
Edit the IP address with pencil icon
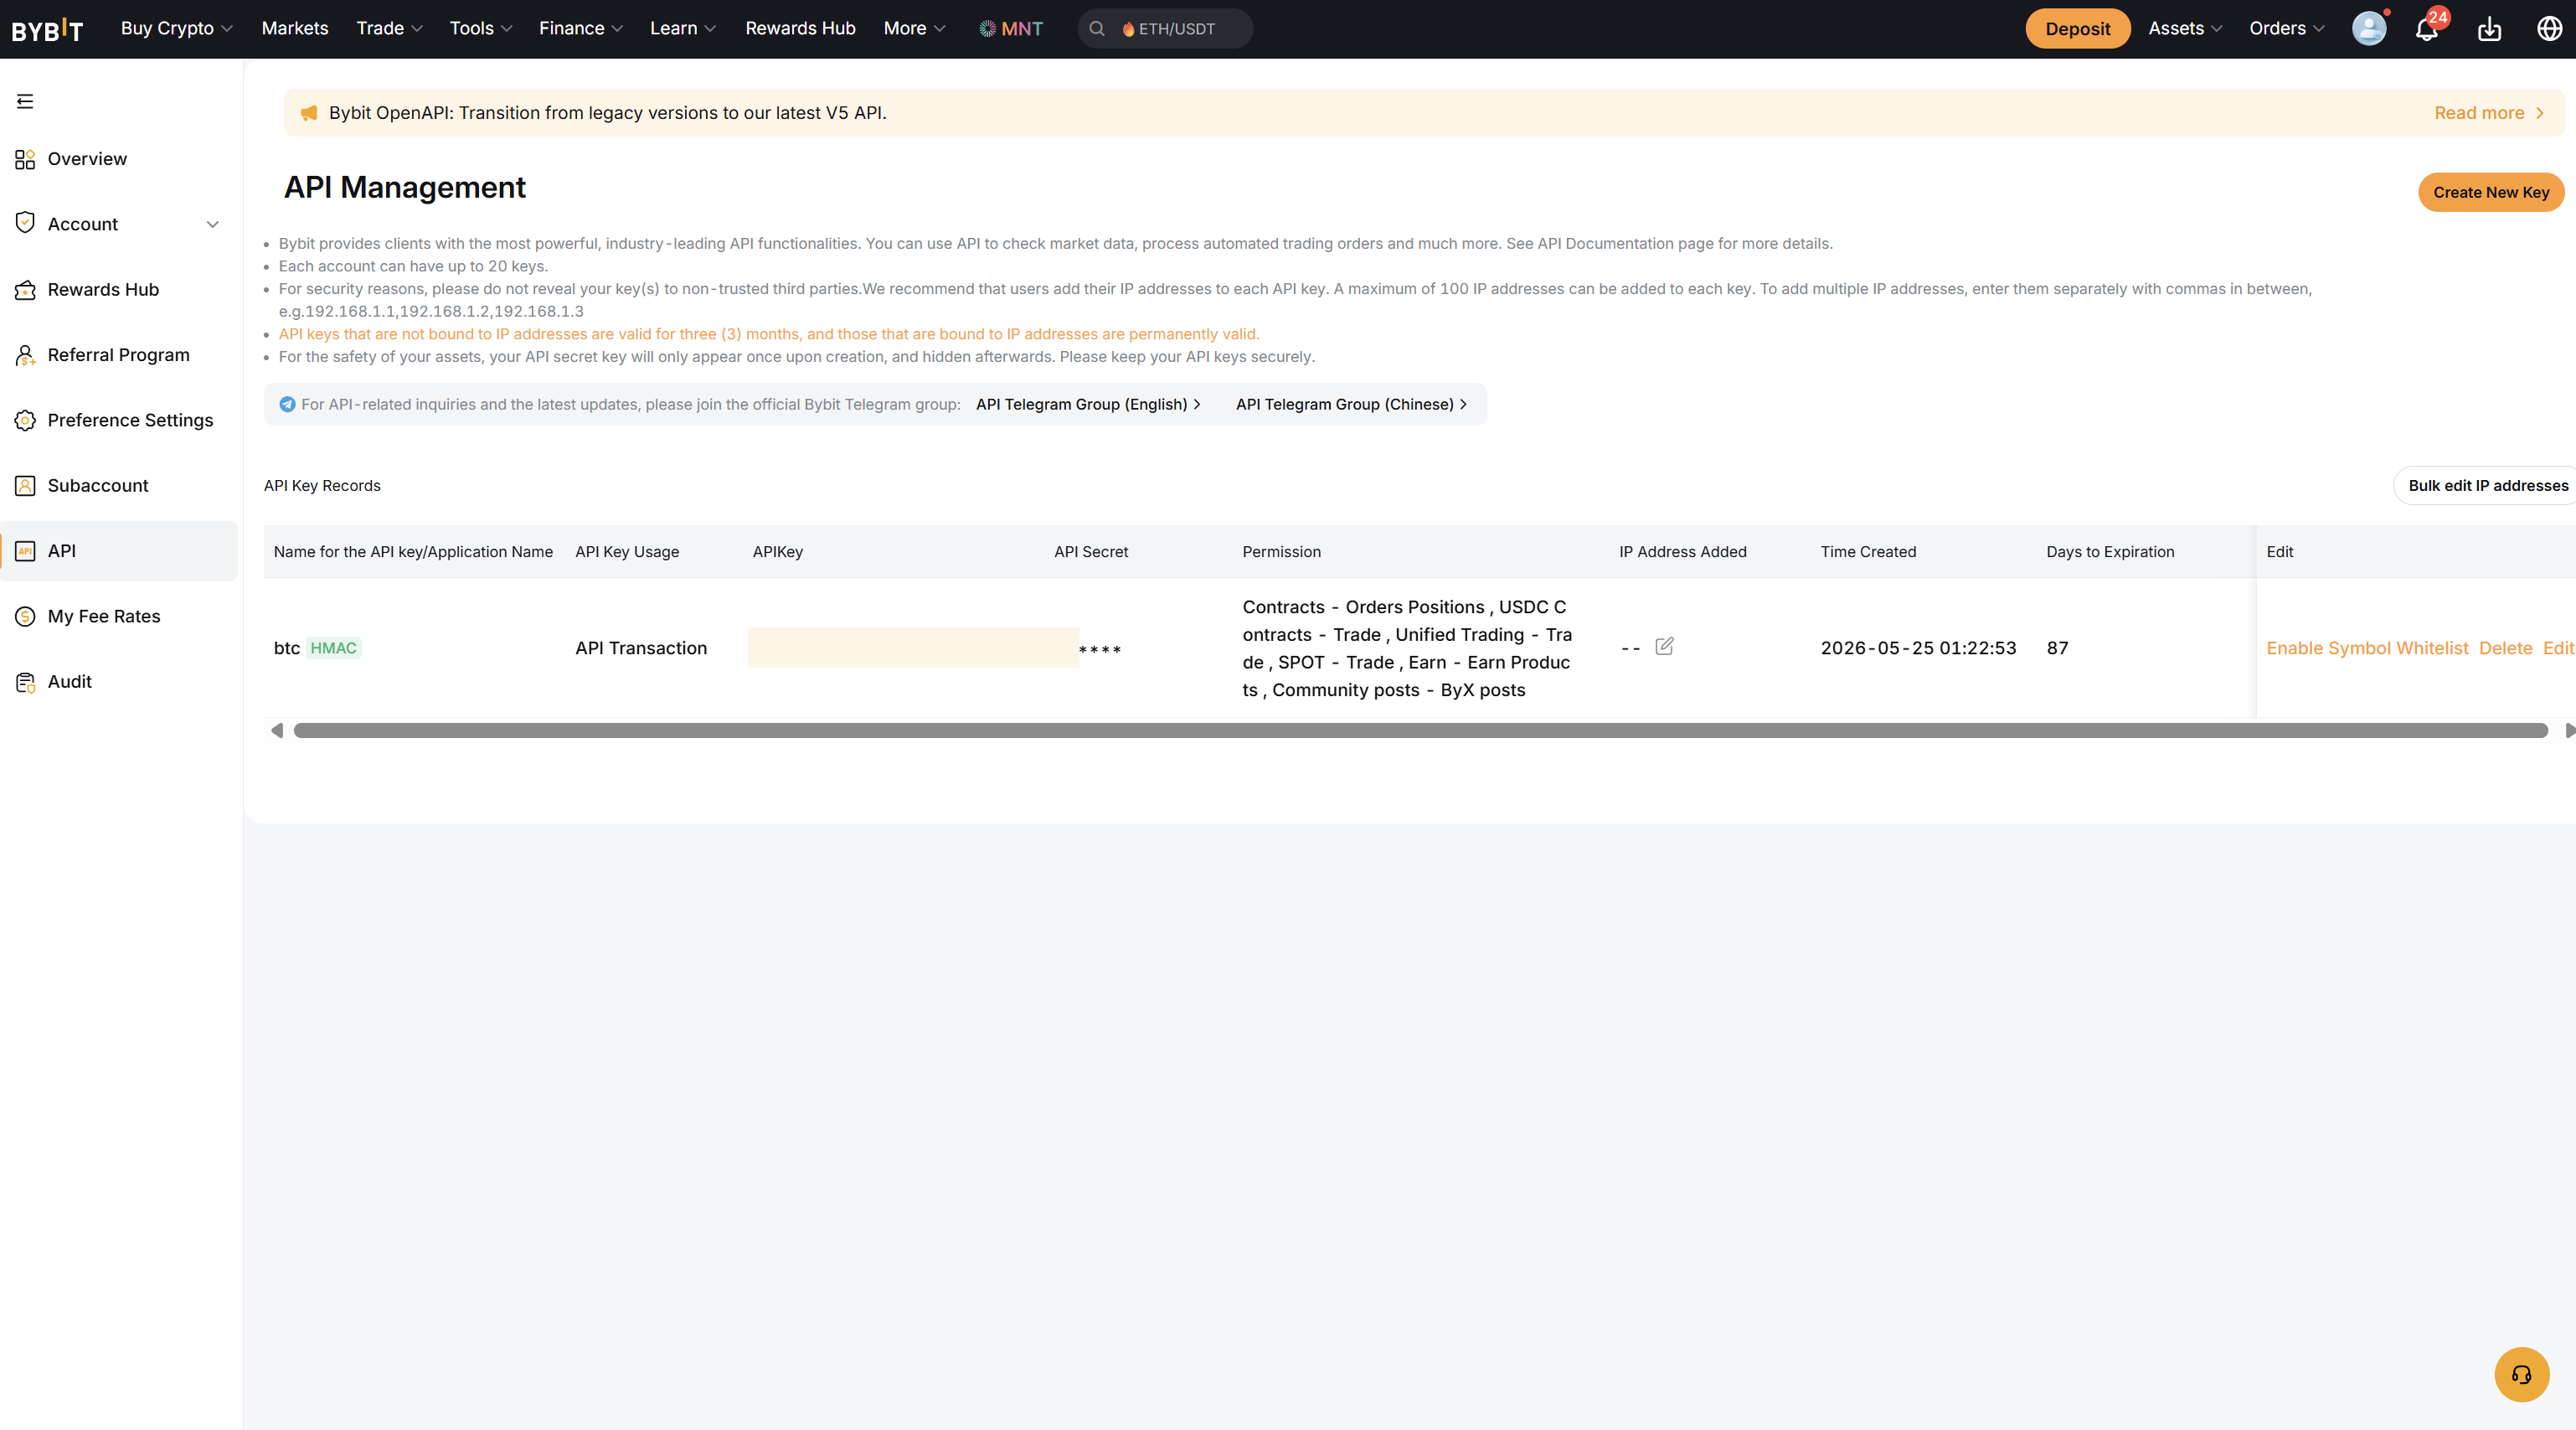[x=1664, y=646]
